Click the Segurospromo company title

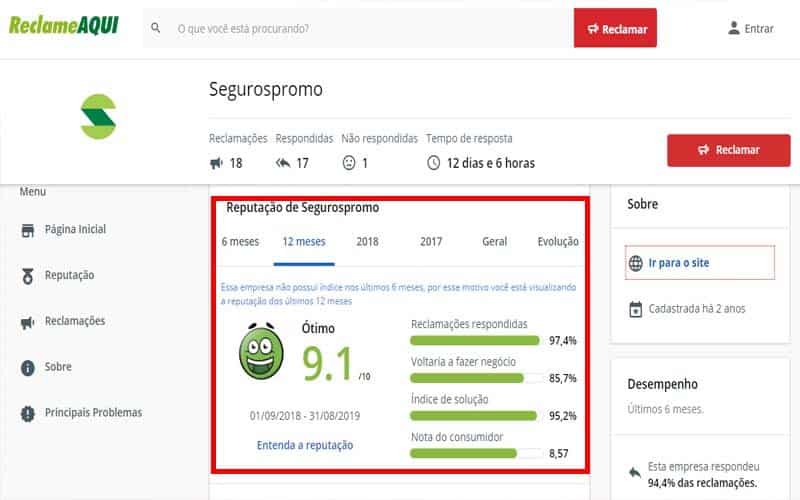(x=266, y=90)
